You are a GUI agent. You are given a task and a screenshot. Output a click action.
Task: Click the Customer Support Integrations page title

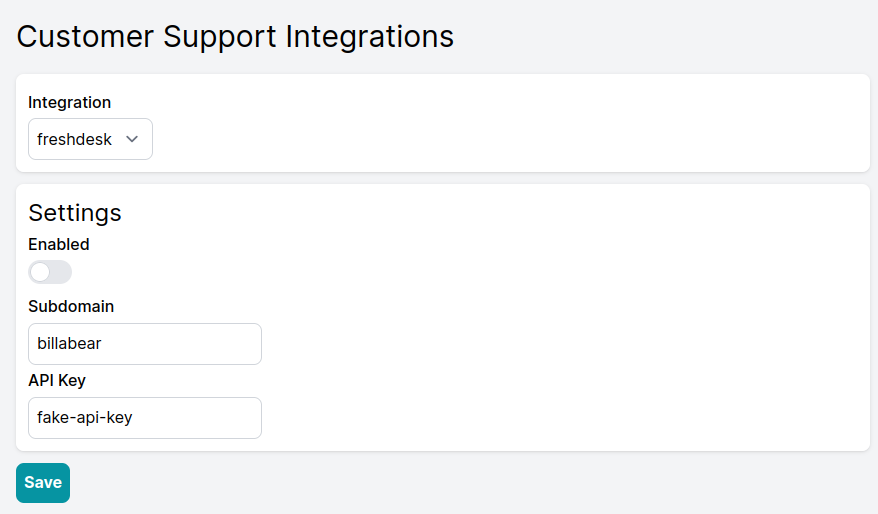click(x=235, y=37)
